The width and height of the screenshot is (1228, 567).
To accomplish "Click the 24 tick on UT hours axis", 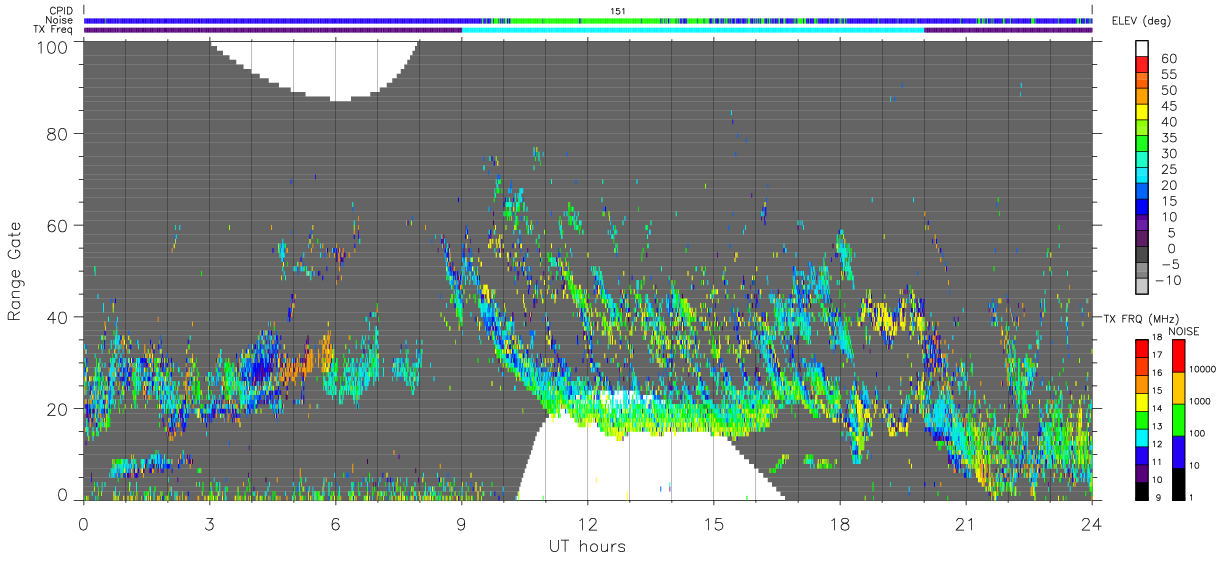I will [x=1091, y=524].
